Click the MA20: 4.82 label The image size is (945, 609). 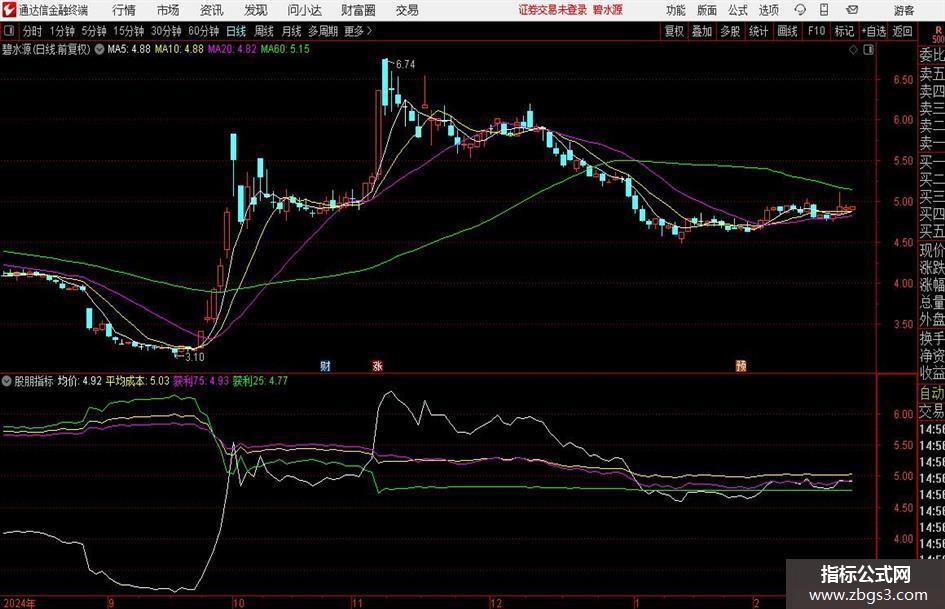coord(232,49)
